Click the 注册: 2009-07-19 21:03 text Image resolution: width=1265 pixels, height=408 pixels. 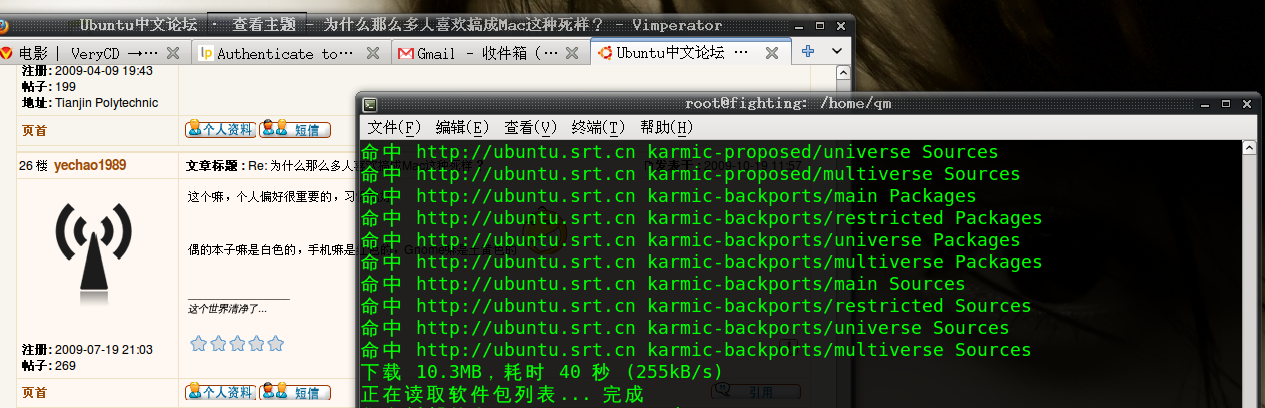(87, 350)
